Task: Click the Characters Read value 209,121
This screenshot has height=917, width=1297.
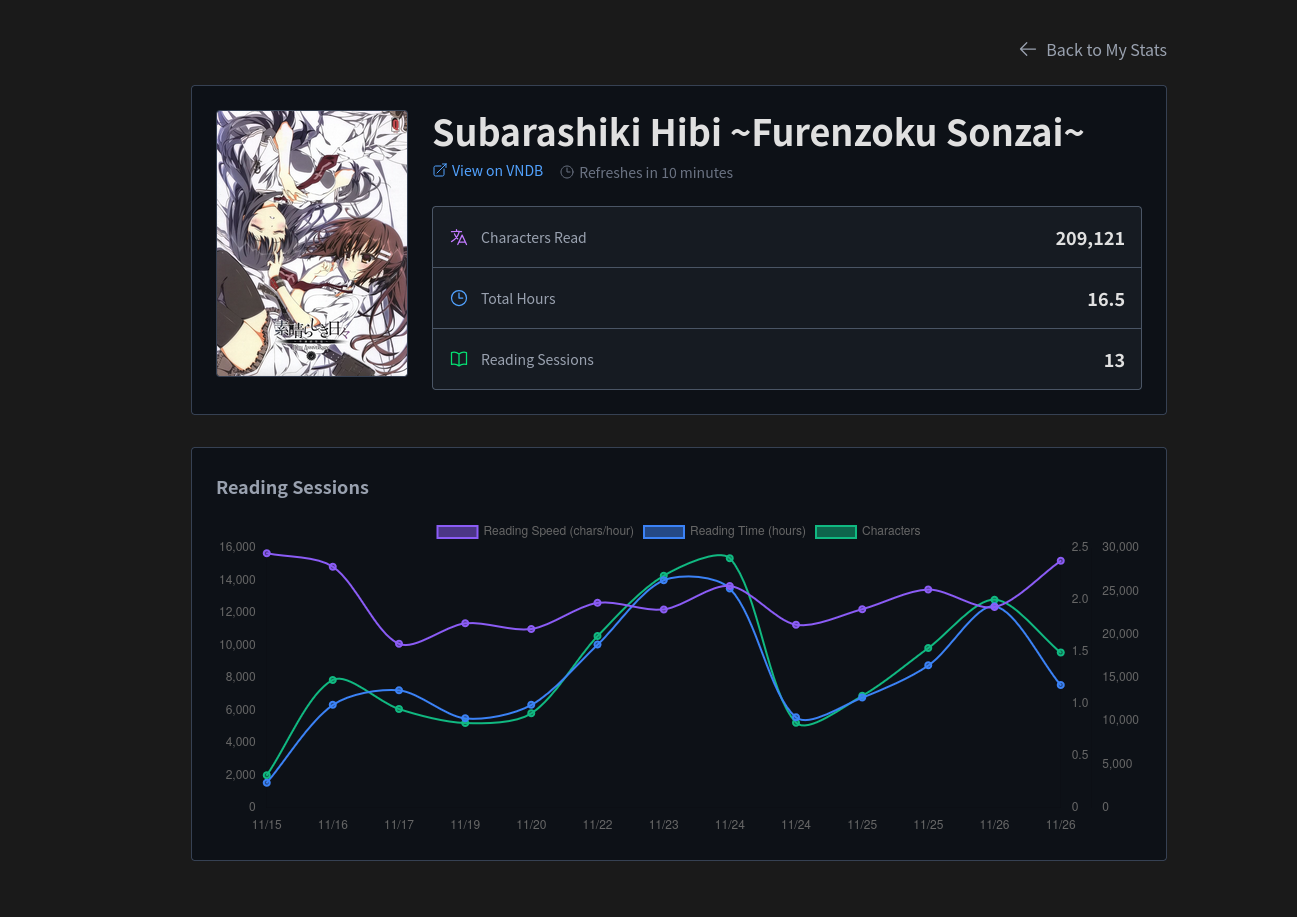Action: coord(1089,238)
